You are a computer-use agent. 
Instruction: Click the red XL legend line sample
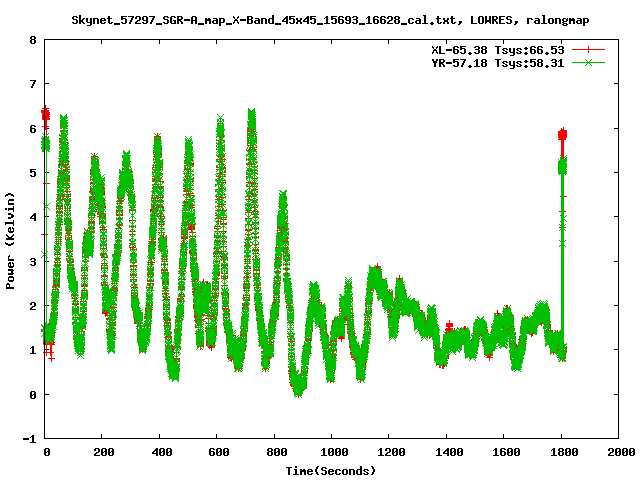[588, 50]
